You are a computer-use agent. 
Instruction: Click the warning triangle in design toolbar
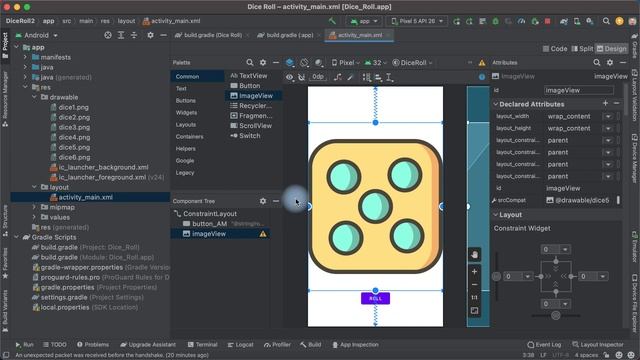click(482, 62)
